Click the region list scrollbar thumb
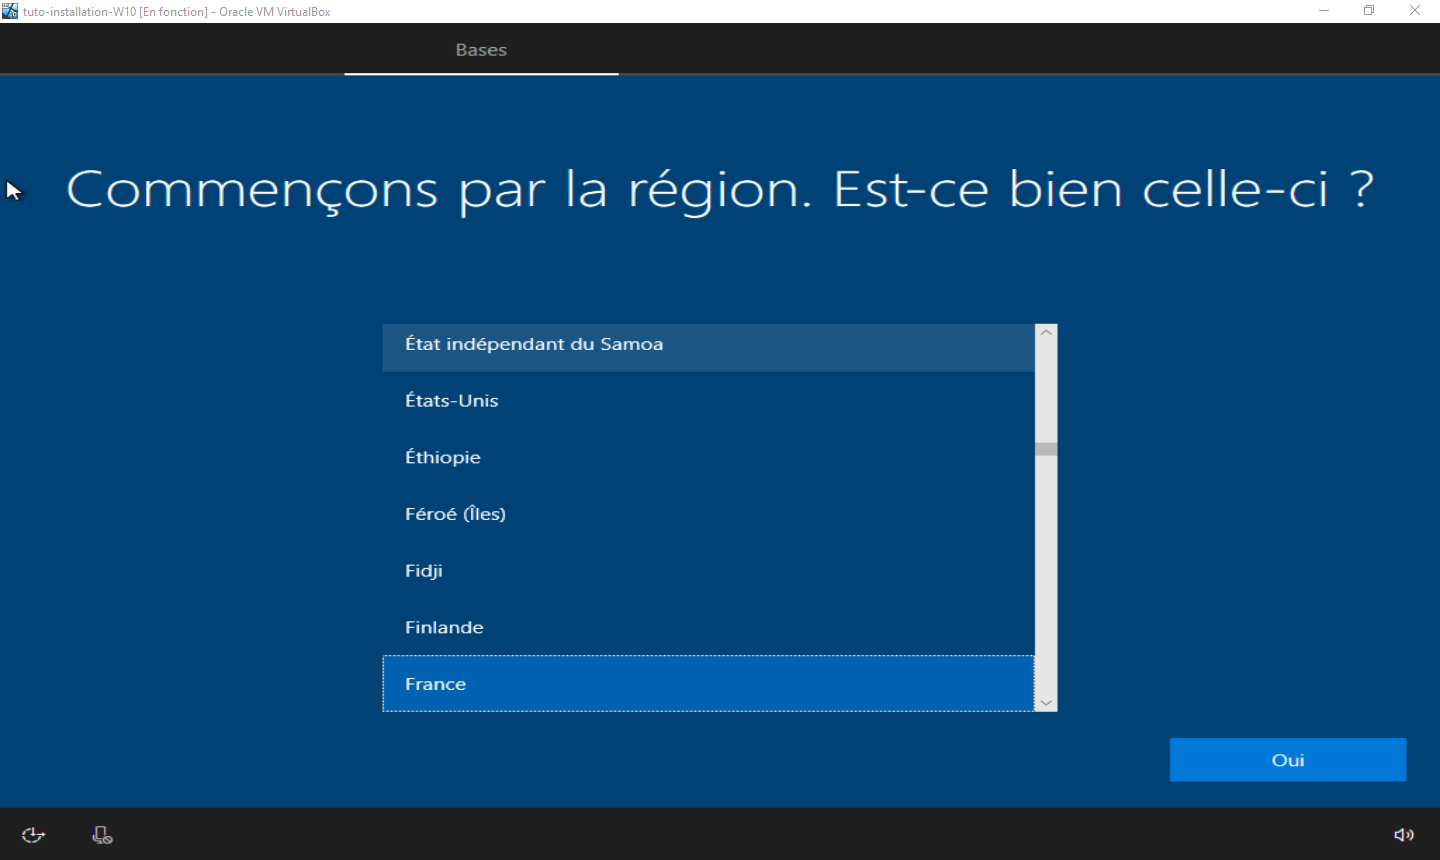The image size is (1440, 860). click(x=1046, y=449)
